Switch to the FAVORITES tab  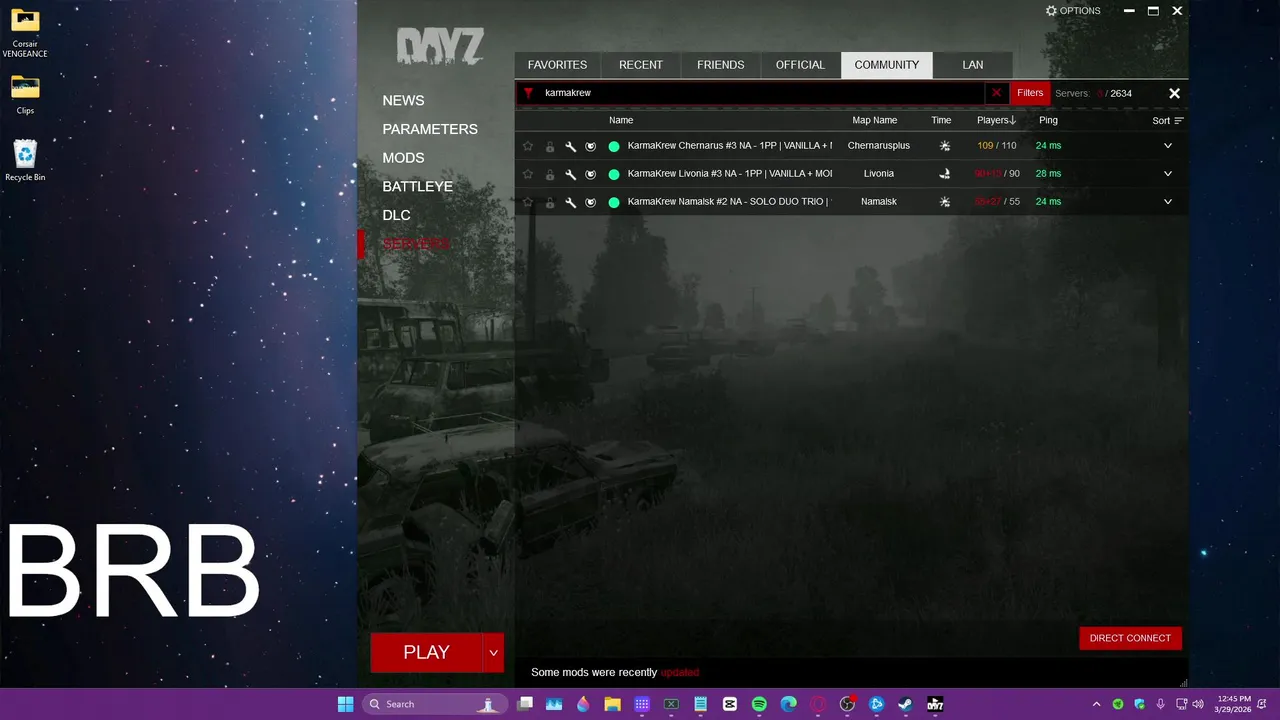coord(557,65)
